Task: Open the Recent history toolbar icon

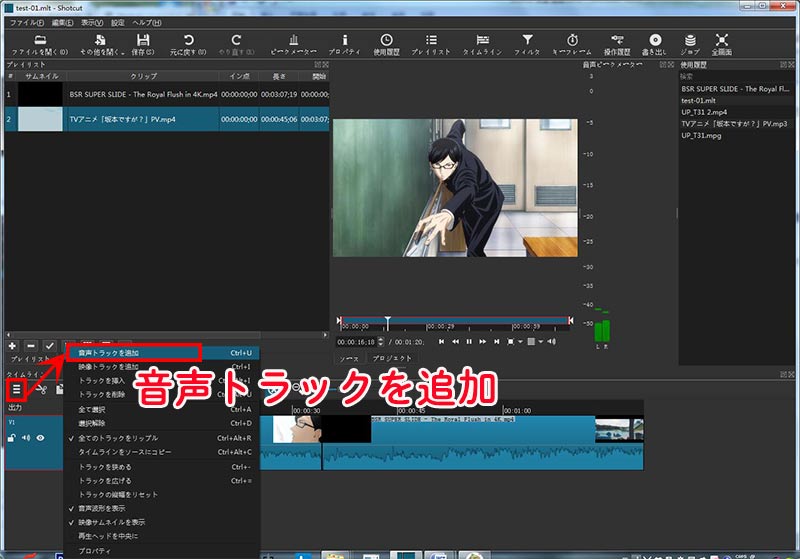Action: click(x=386, y=44)
